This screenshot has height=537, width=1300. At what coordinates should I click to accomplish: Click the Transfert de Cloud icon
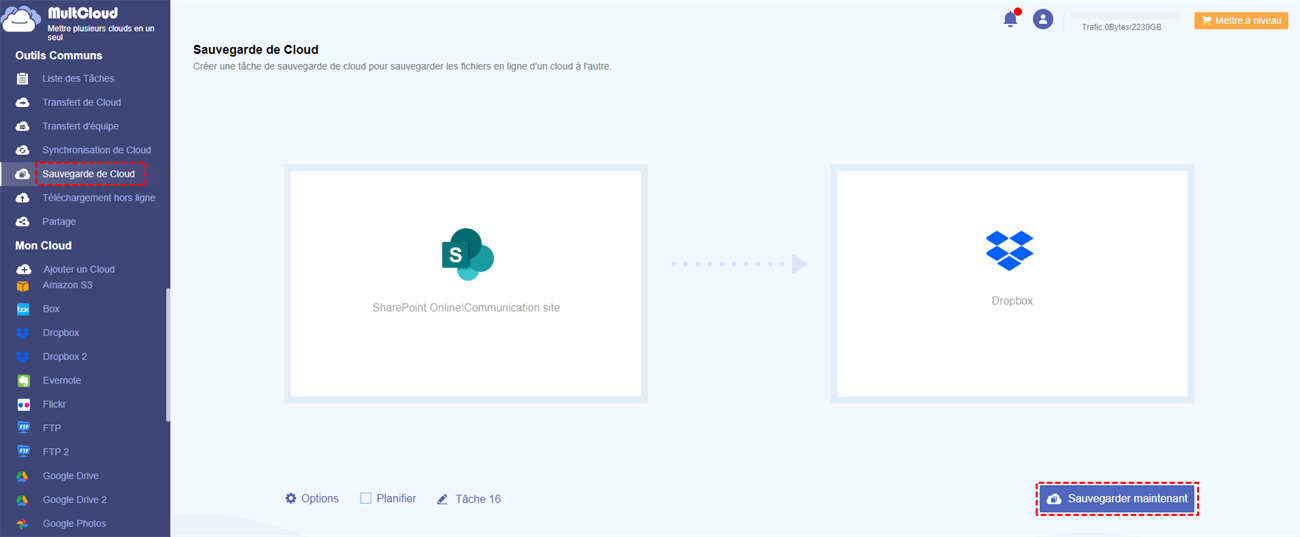(22, 102)
